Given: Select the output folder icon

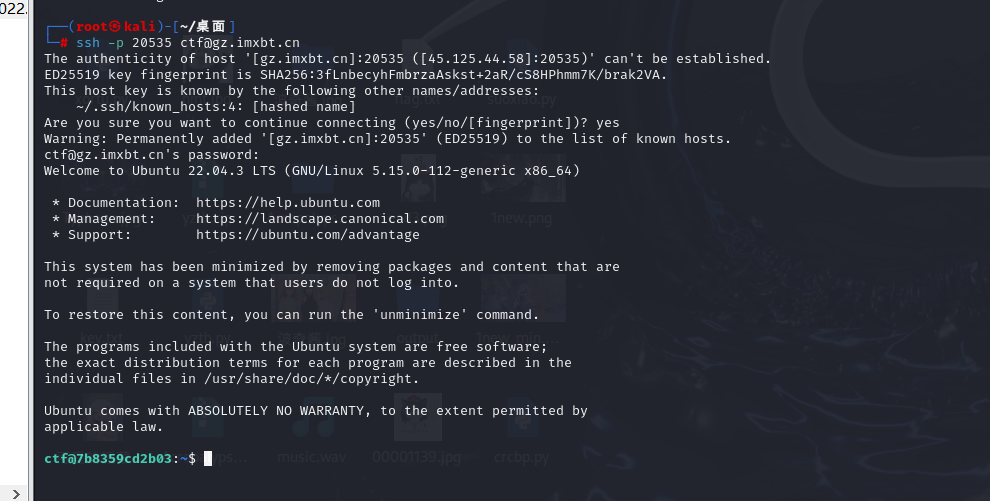Looking at the screenshot, I should [417, 309].
